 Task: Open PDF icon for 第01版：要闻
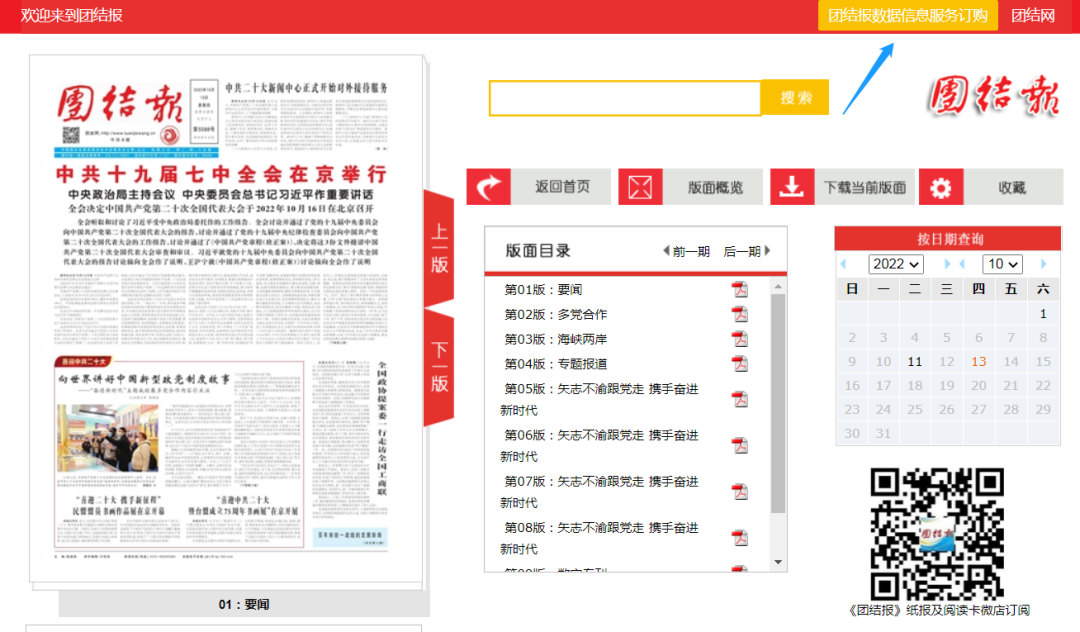tap(740, 290)
